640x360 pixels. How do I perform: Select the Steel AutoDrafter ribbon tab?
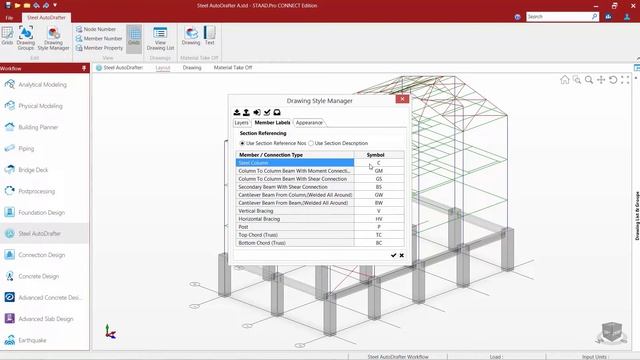46,18
